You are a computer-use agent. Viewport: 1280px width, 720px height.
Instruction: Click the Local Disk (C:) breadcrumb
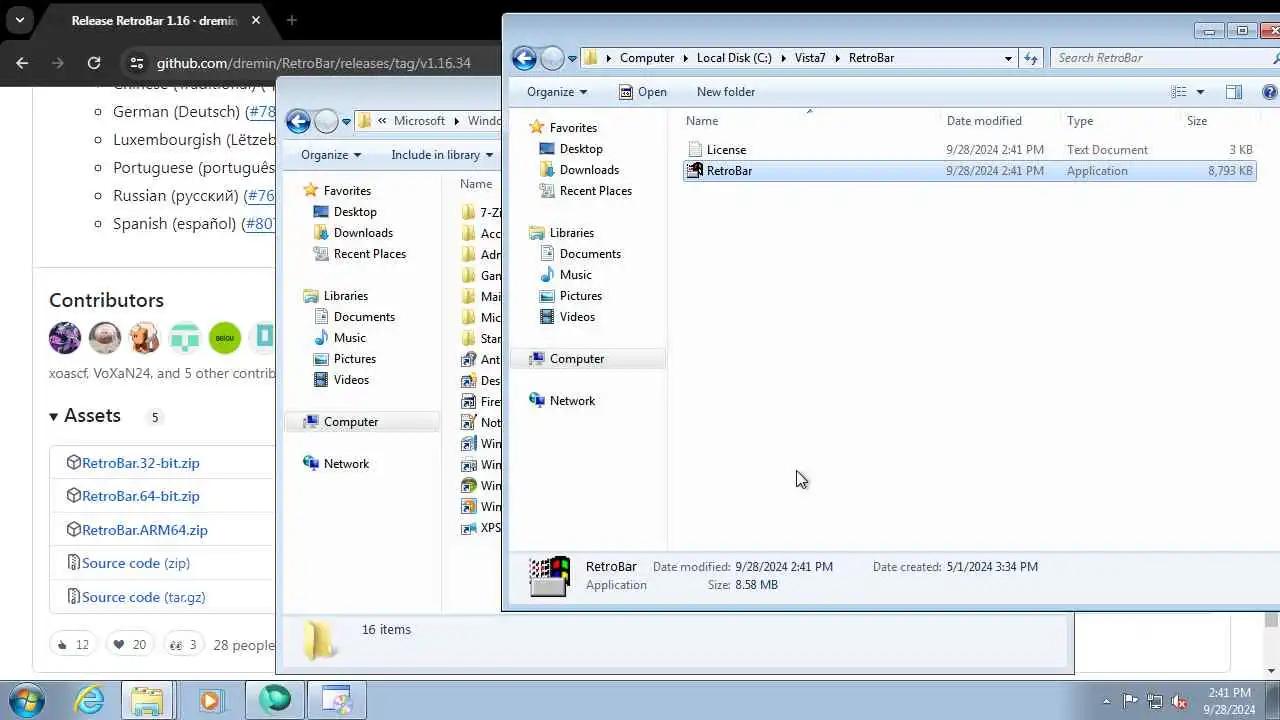pyautogui.click(x=734, y=58)
